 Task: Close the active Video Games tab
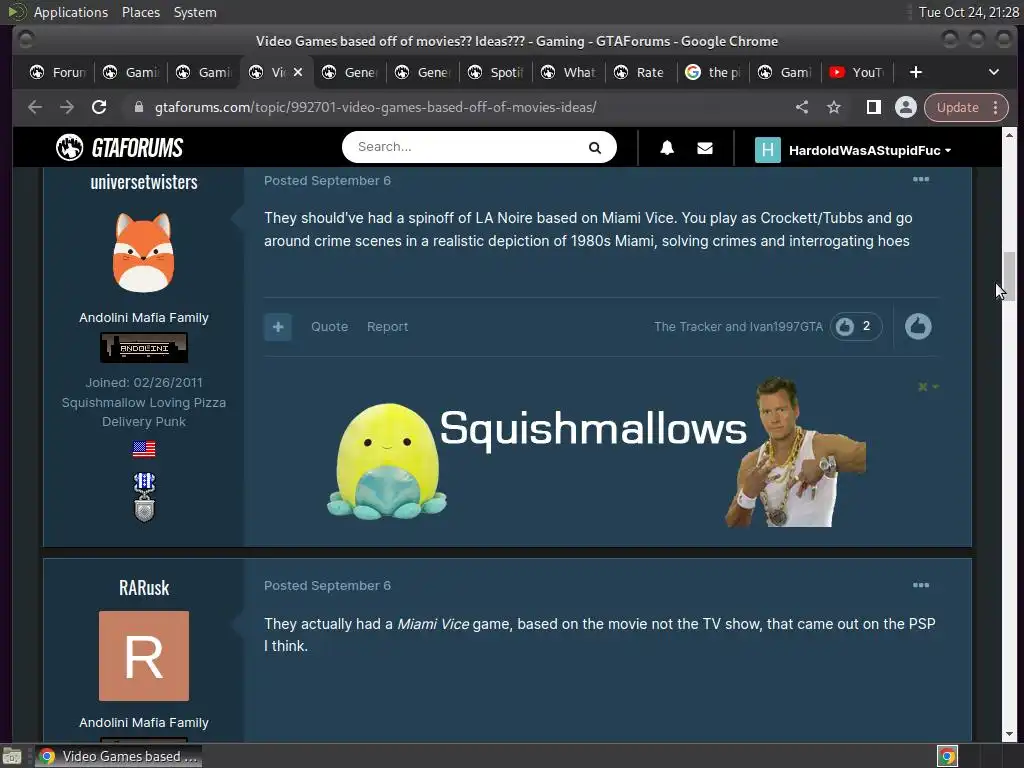pos(298,72)
